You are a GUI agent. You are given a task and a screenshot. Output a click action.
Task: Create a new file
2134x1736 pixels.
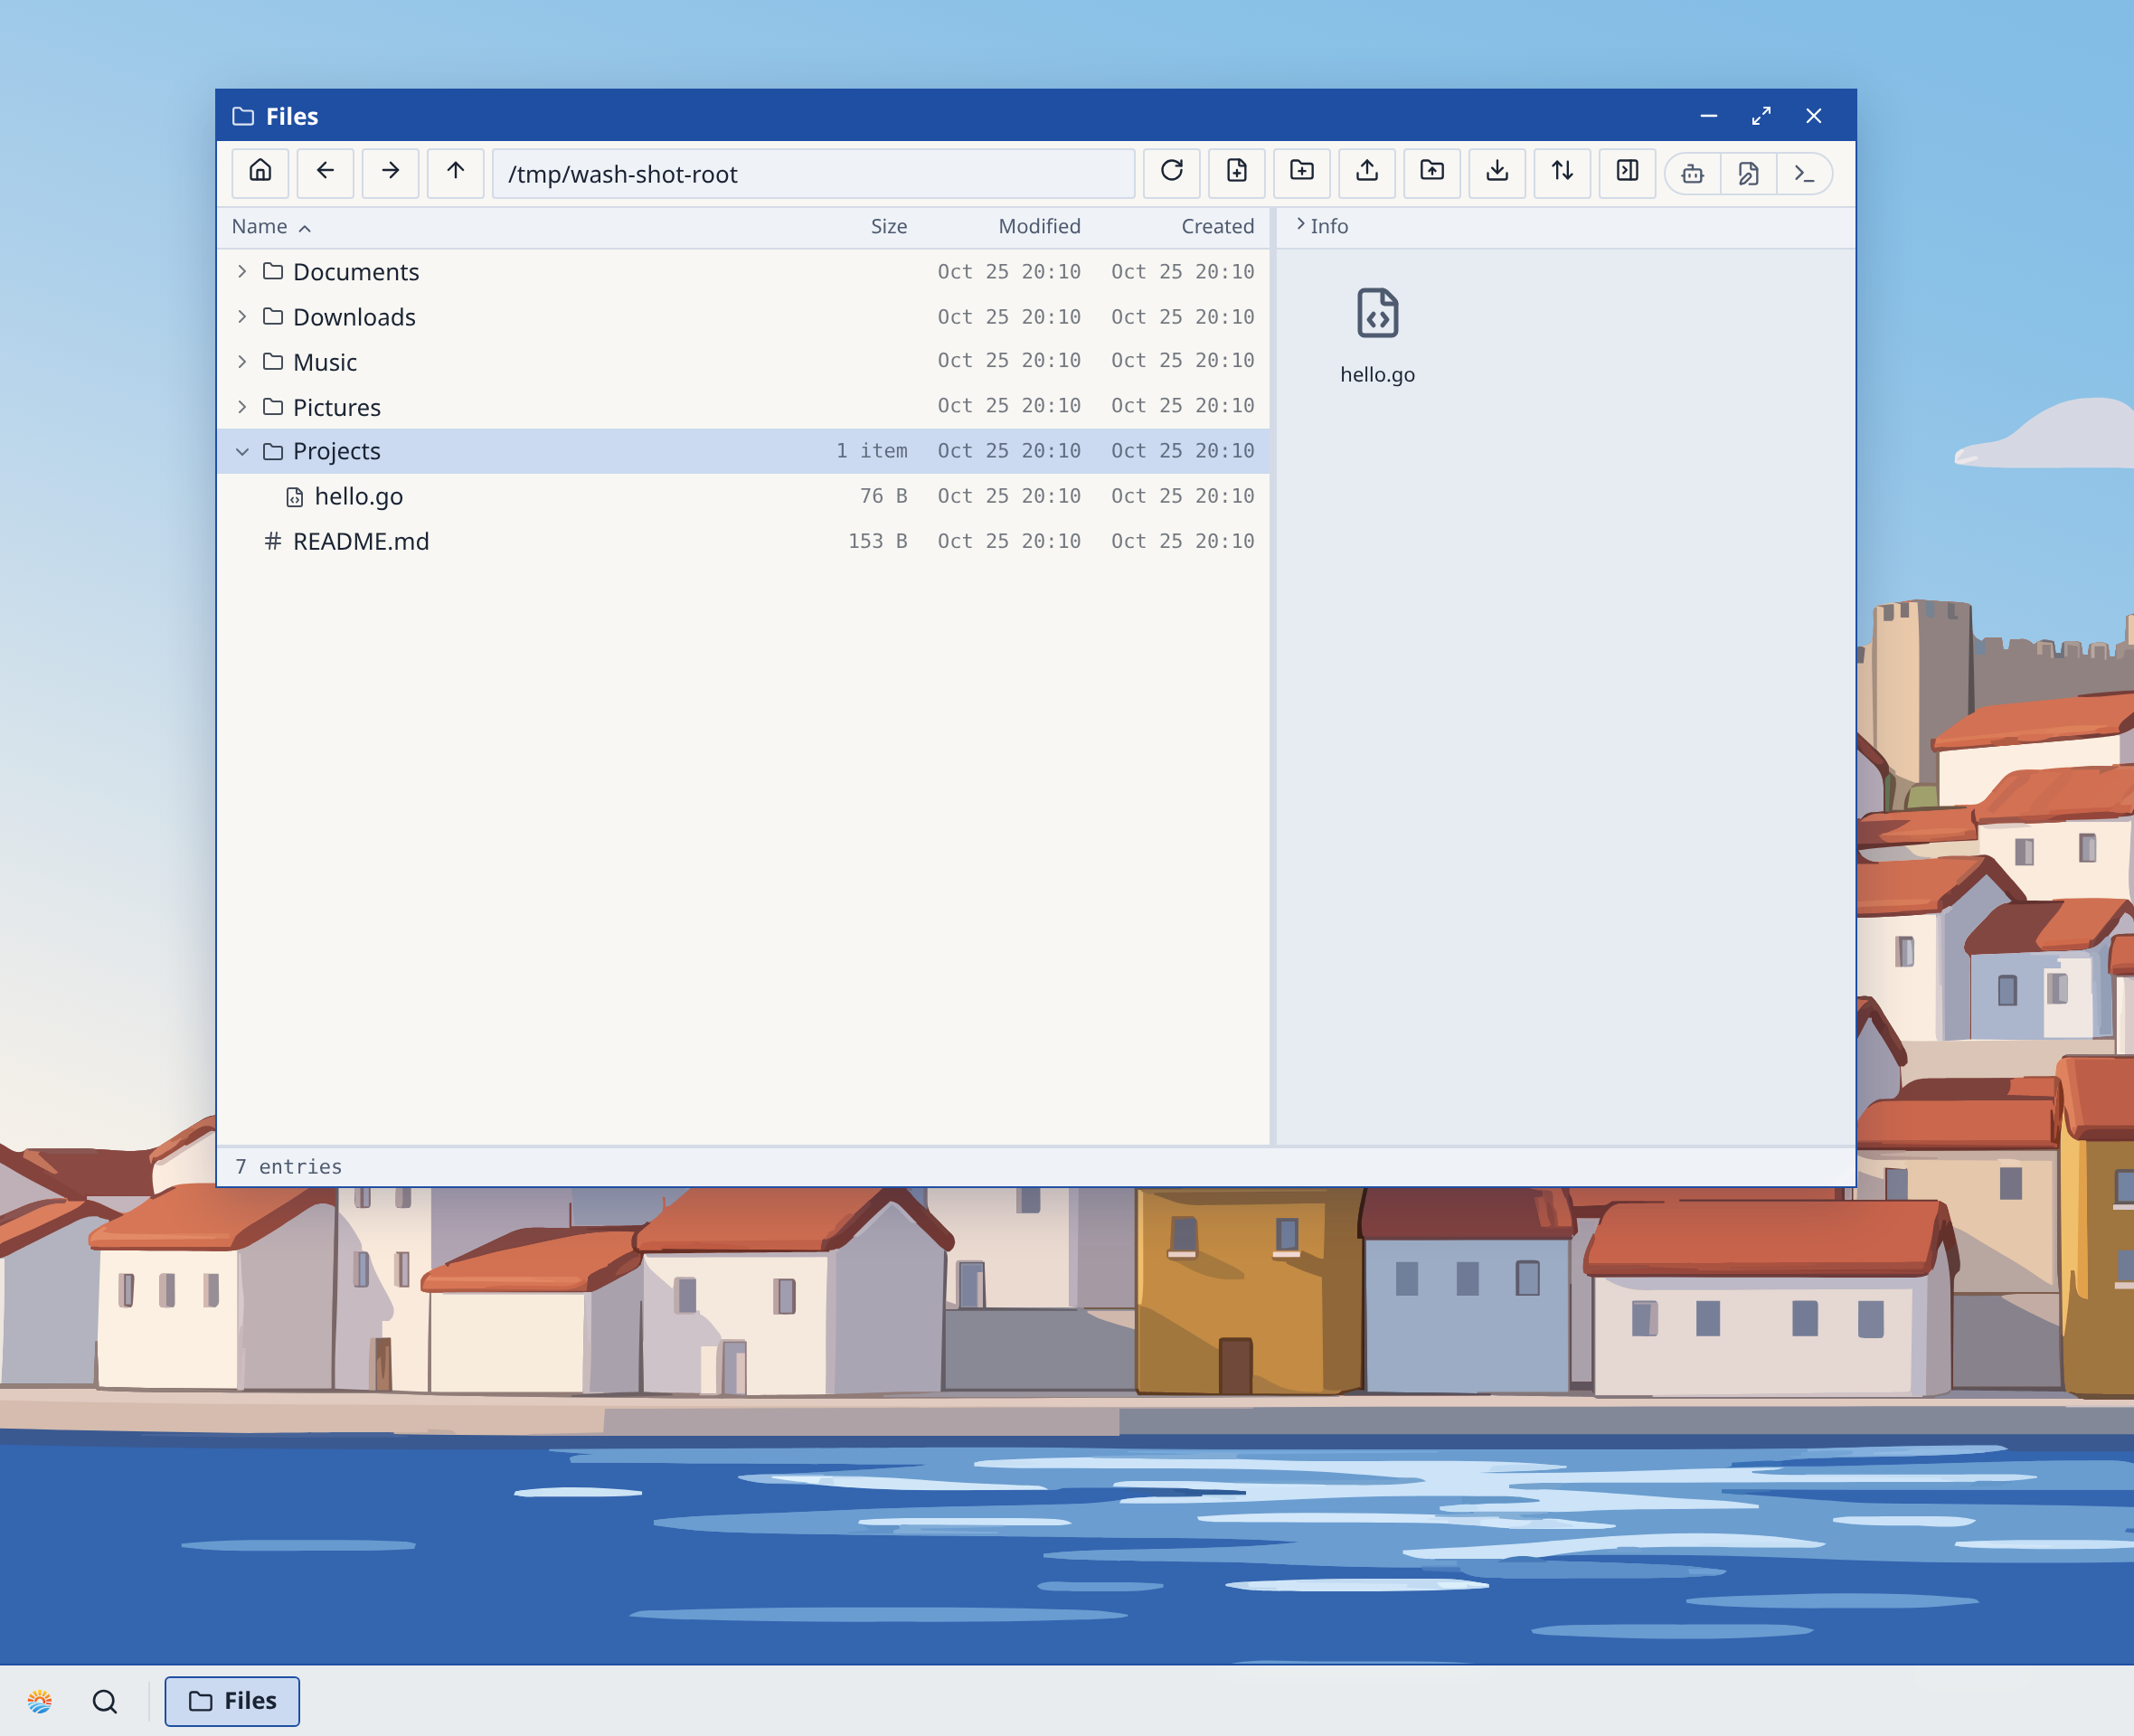(x=1236, y=173)
